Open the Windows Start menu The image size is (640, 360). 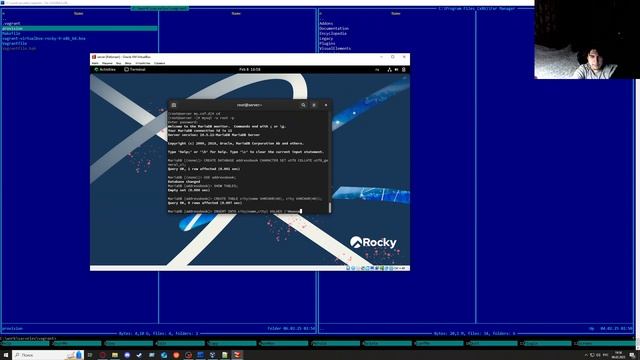tap(6, 355)
